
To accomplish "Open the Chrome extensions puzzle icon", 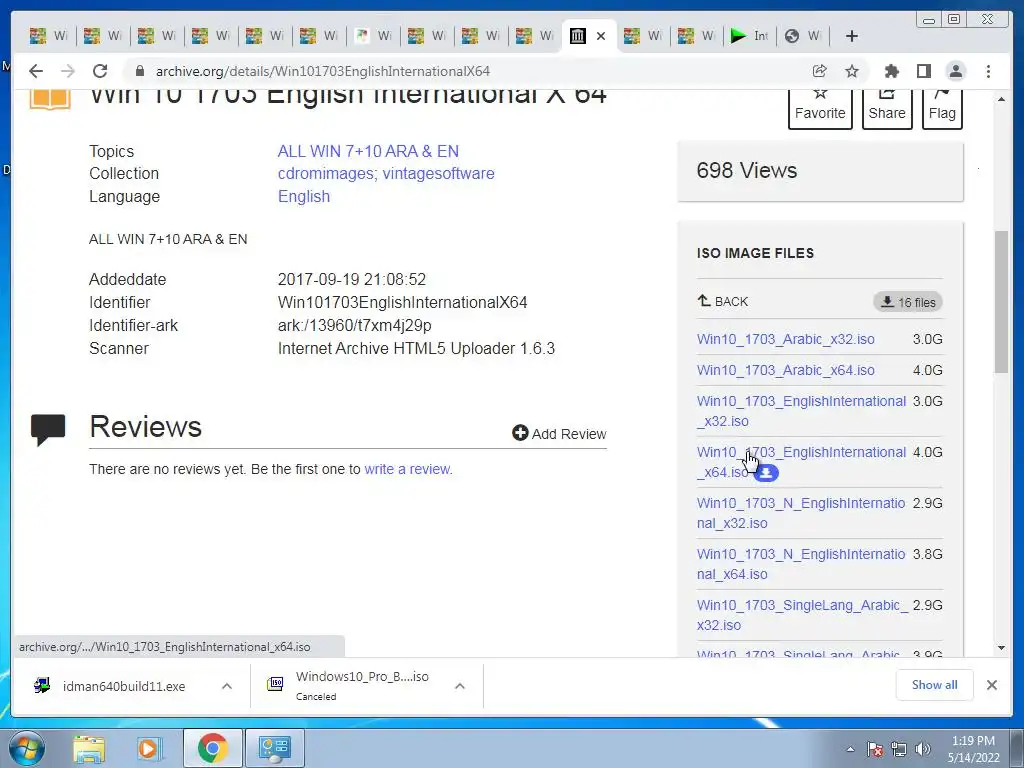I will click(891, 71).
